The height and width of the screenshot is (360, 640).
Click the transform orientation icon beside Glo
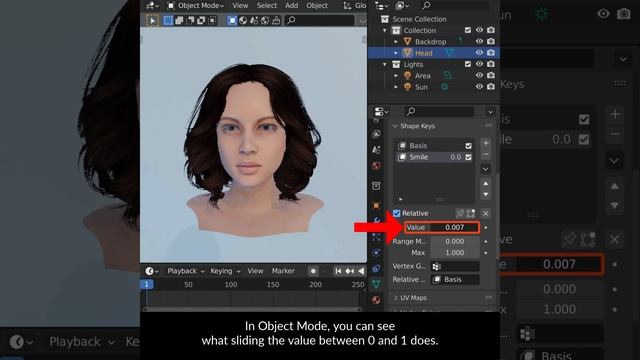347,5
